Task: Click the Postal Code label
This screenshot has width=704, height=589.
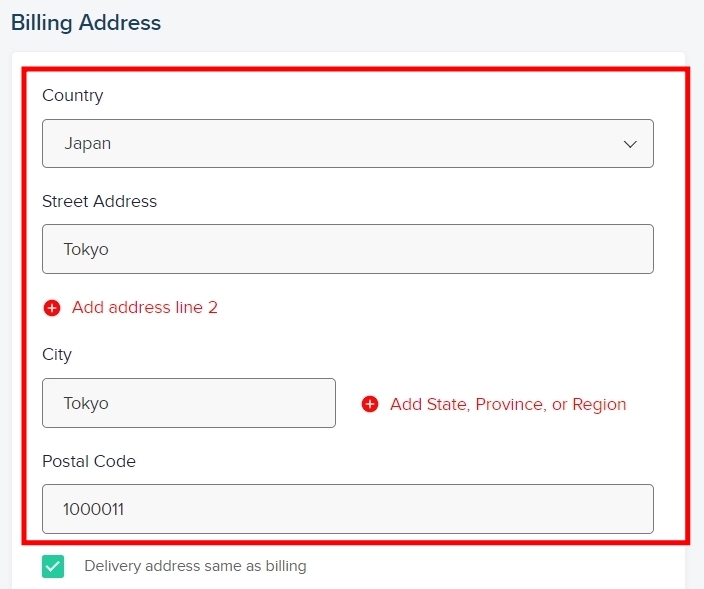Action: (x=89, y=462)
